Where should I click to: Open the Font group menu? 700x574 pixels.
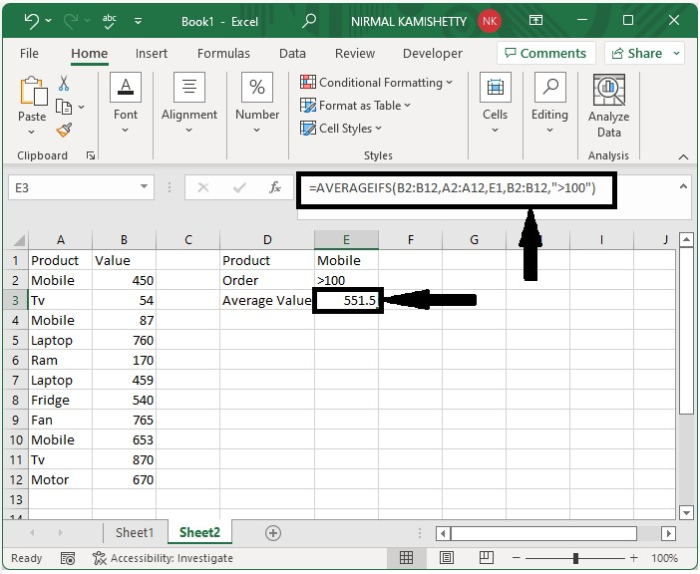pos(125,104)
